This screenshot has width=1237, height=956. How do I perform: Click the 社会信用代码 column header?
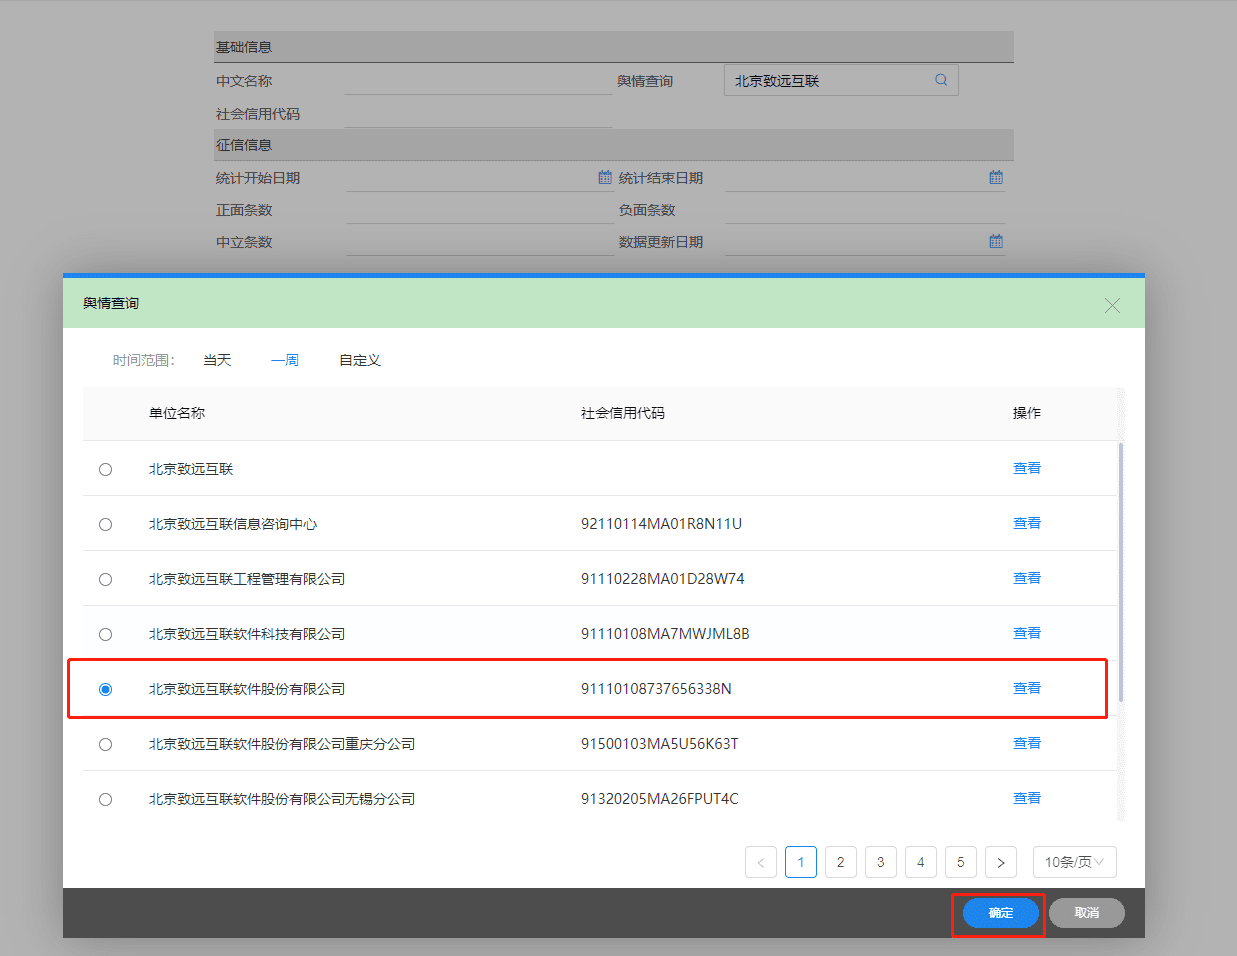623,413
